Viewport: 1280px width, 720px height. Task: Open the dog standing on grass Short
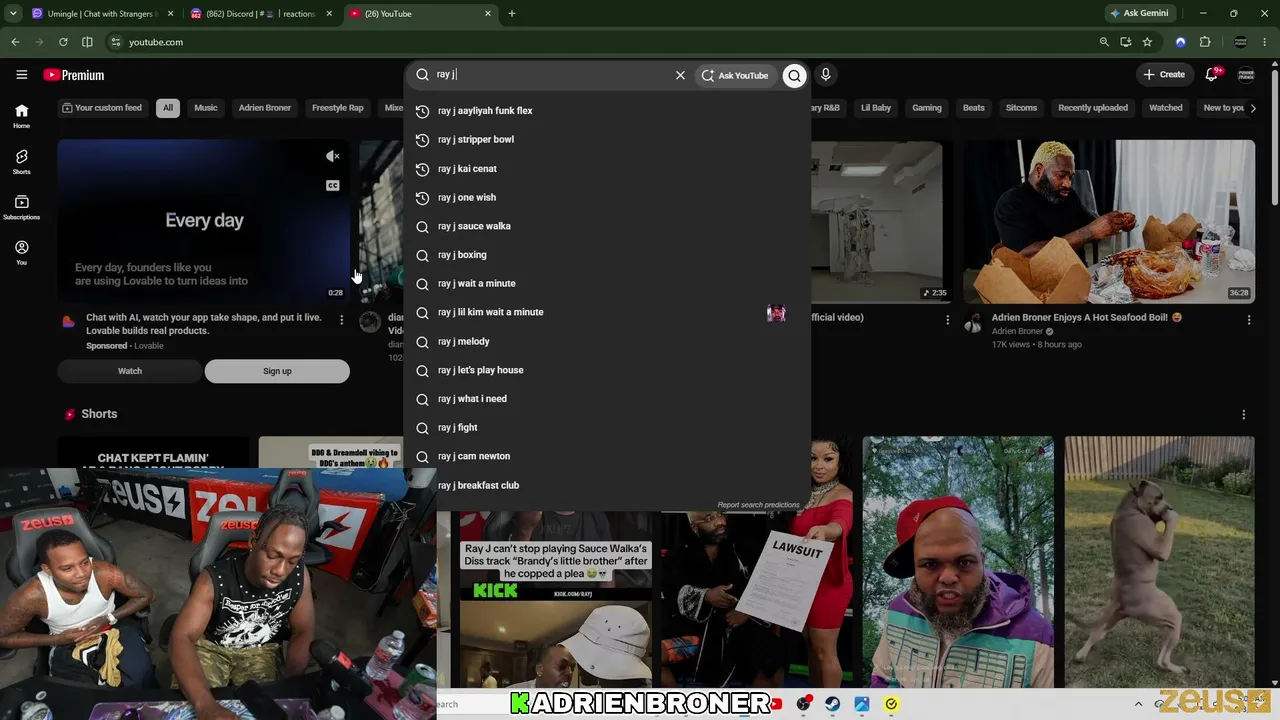point(1159,562)
